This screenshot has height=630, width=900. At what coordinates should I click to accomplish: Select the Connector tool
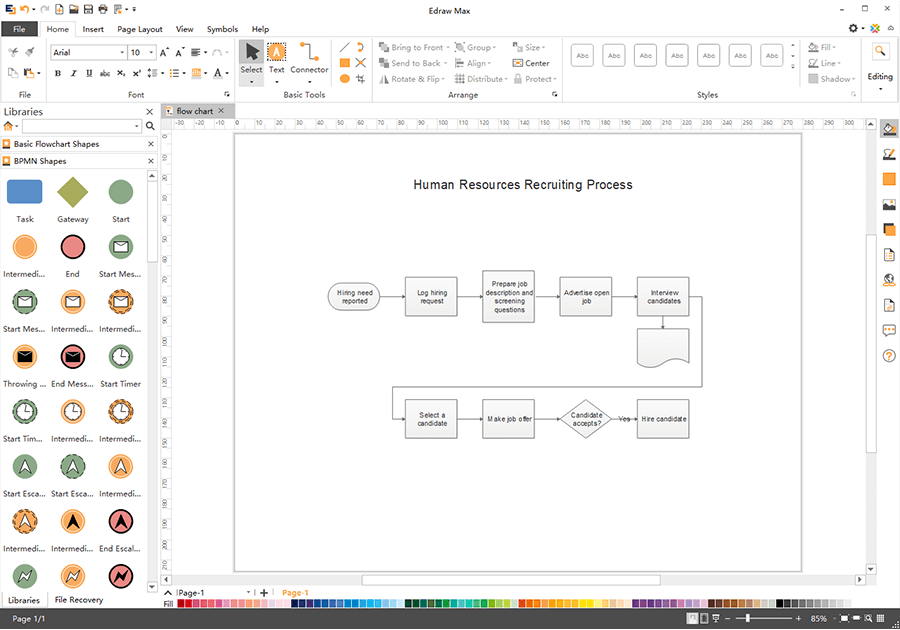[x=309, y=58]
